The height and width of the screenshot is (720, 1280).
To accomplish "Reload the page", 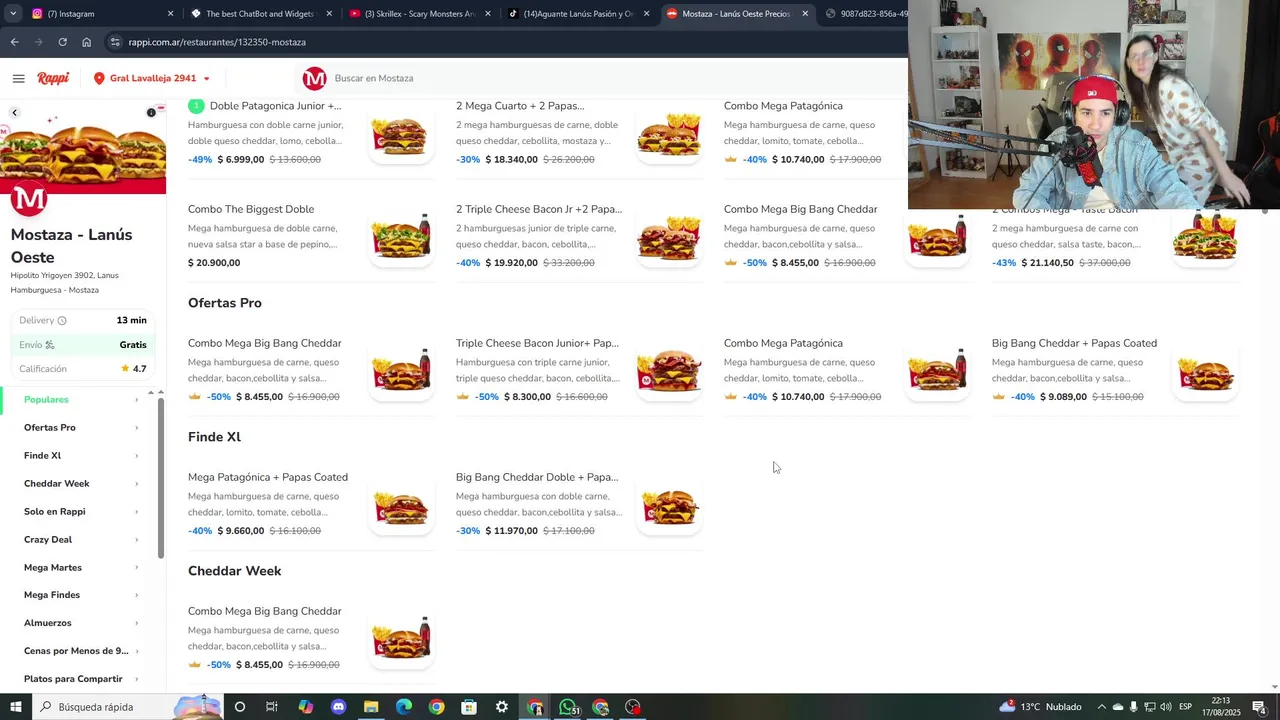I will pos(62,42).
